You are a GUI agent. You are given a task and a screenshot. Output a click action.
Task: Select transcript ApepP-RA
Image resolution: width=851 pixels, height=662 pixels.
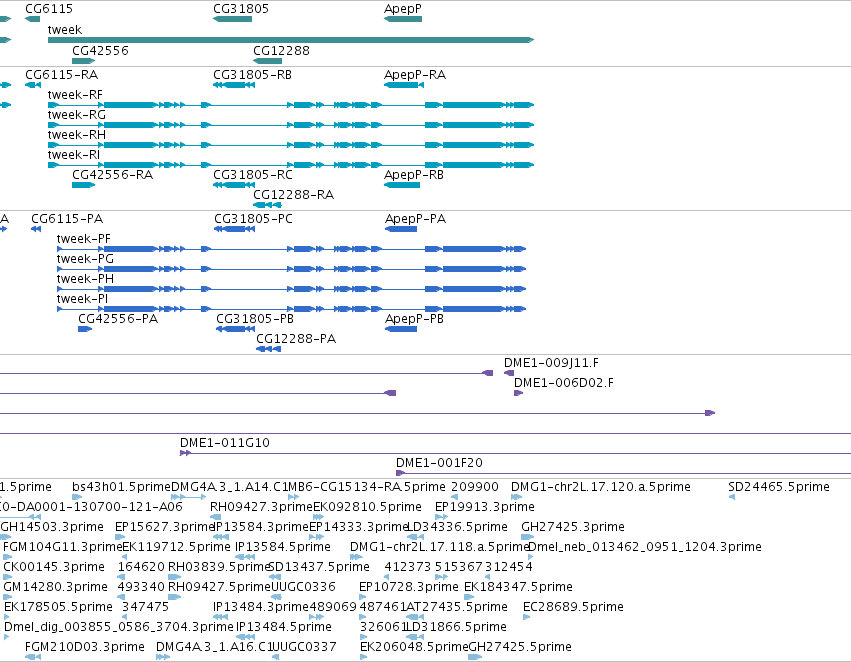click(404, 85)
